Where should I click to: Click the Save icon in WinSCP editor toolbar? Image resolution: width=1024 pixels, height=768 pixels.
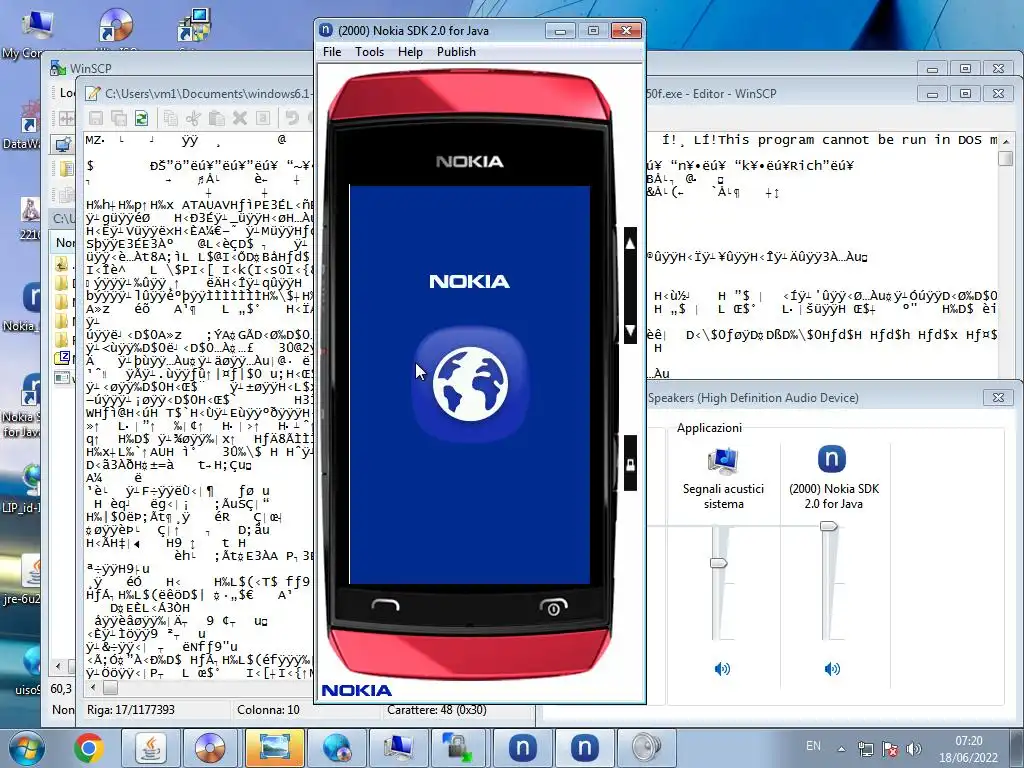[x=96, y=118]
